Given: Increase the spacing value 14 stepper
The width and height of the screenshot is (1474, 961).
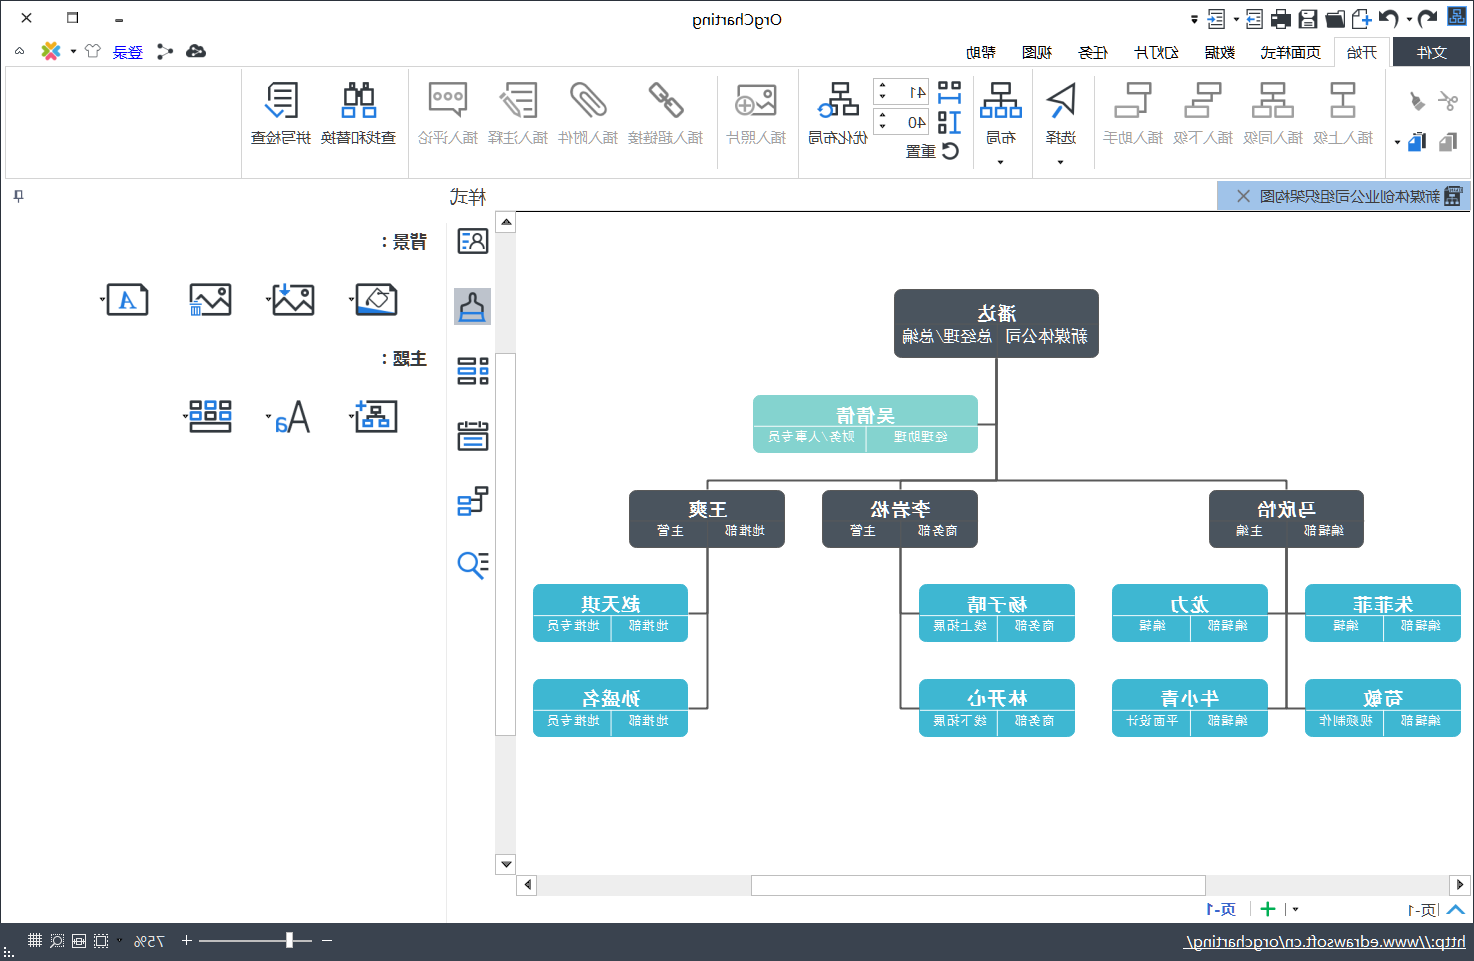Looking at the screenshot, I should [x=882, y=87].
